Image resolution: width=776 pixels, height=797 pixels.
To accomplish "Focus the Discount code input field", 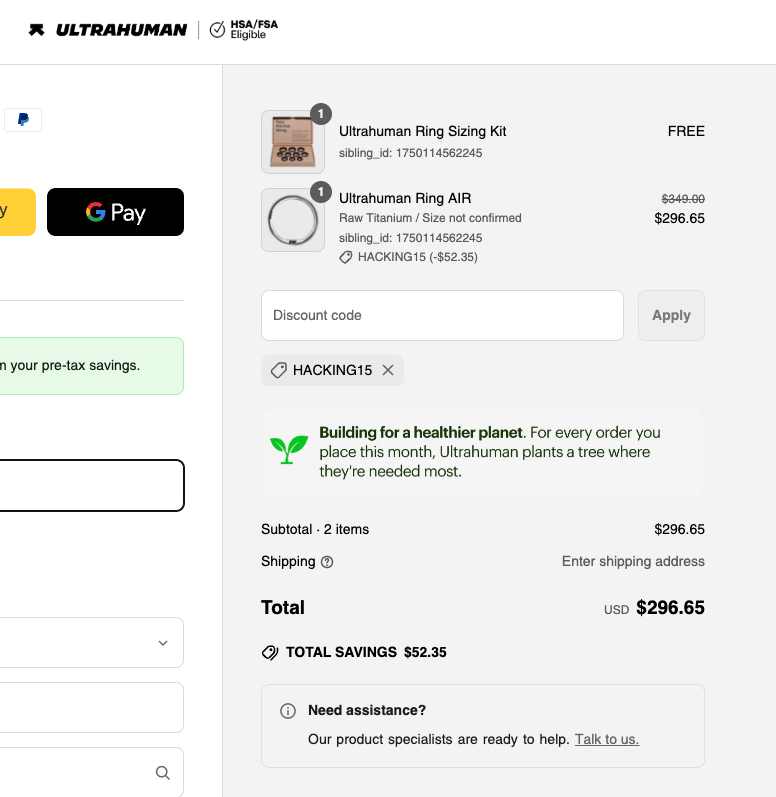I will [x=442, y=315].
